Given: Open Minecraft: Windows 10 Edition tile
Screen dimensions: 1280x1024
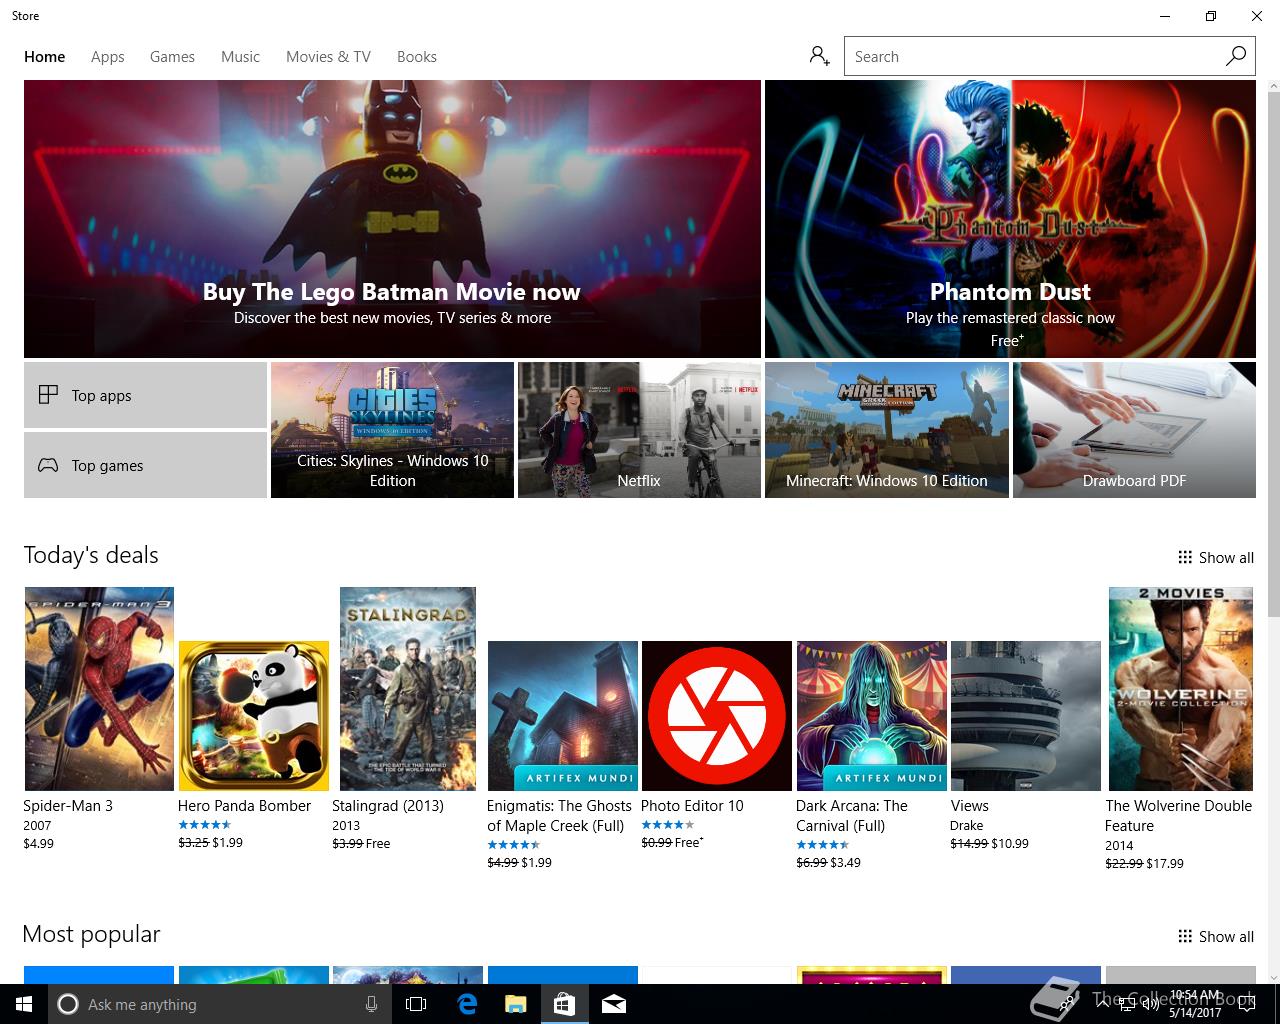Looking at the screenshot, I should click(x=887, y=430).
